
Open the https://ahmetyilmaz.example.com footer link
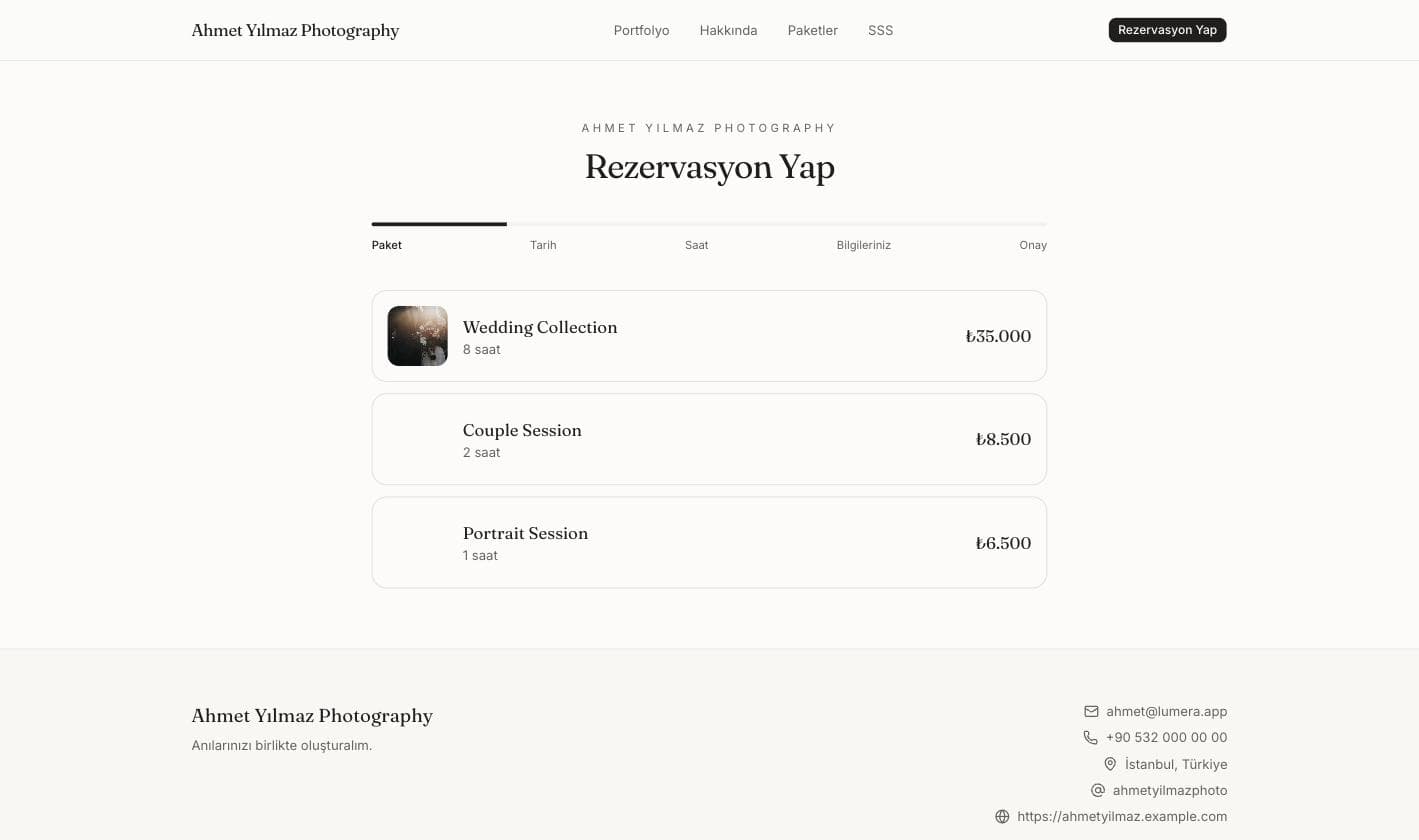(x=1122, y=816)
